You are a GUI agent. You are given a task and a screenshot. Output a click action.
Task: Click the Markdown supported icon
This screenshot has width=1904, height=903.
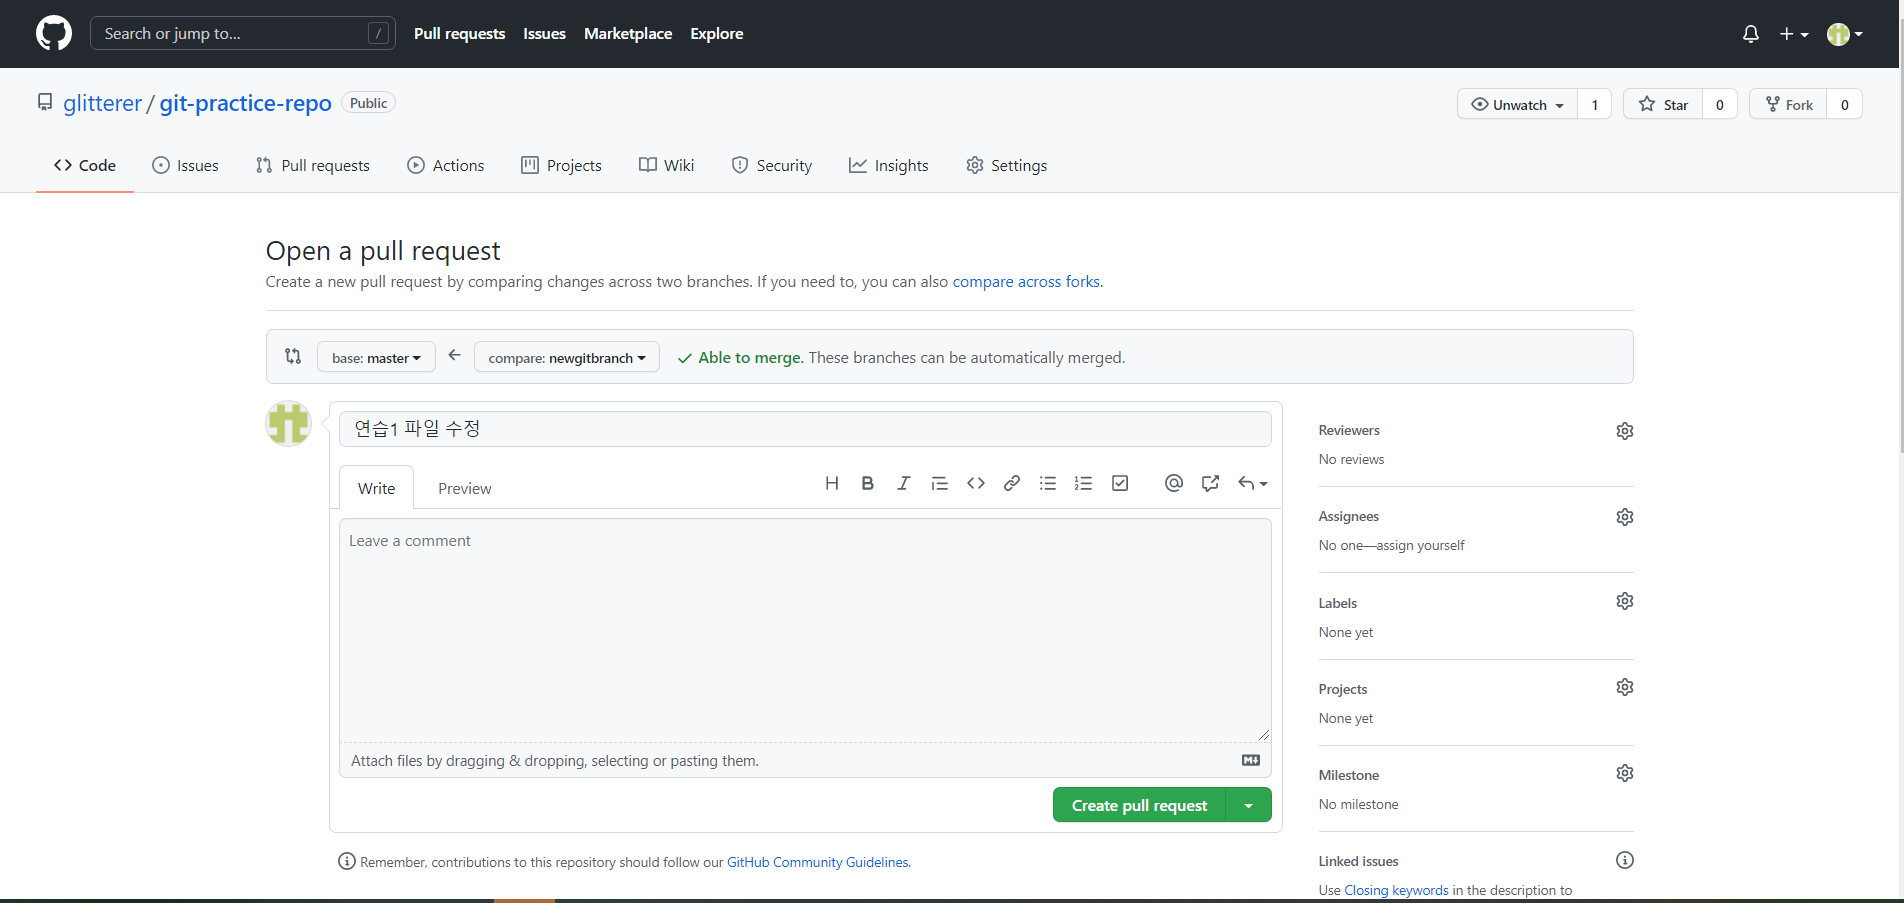[x=1251, y=760]
